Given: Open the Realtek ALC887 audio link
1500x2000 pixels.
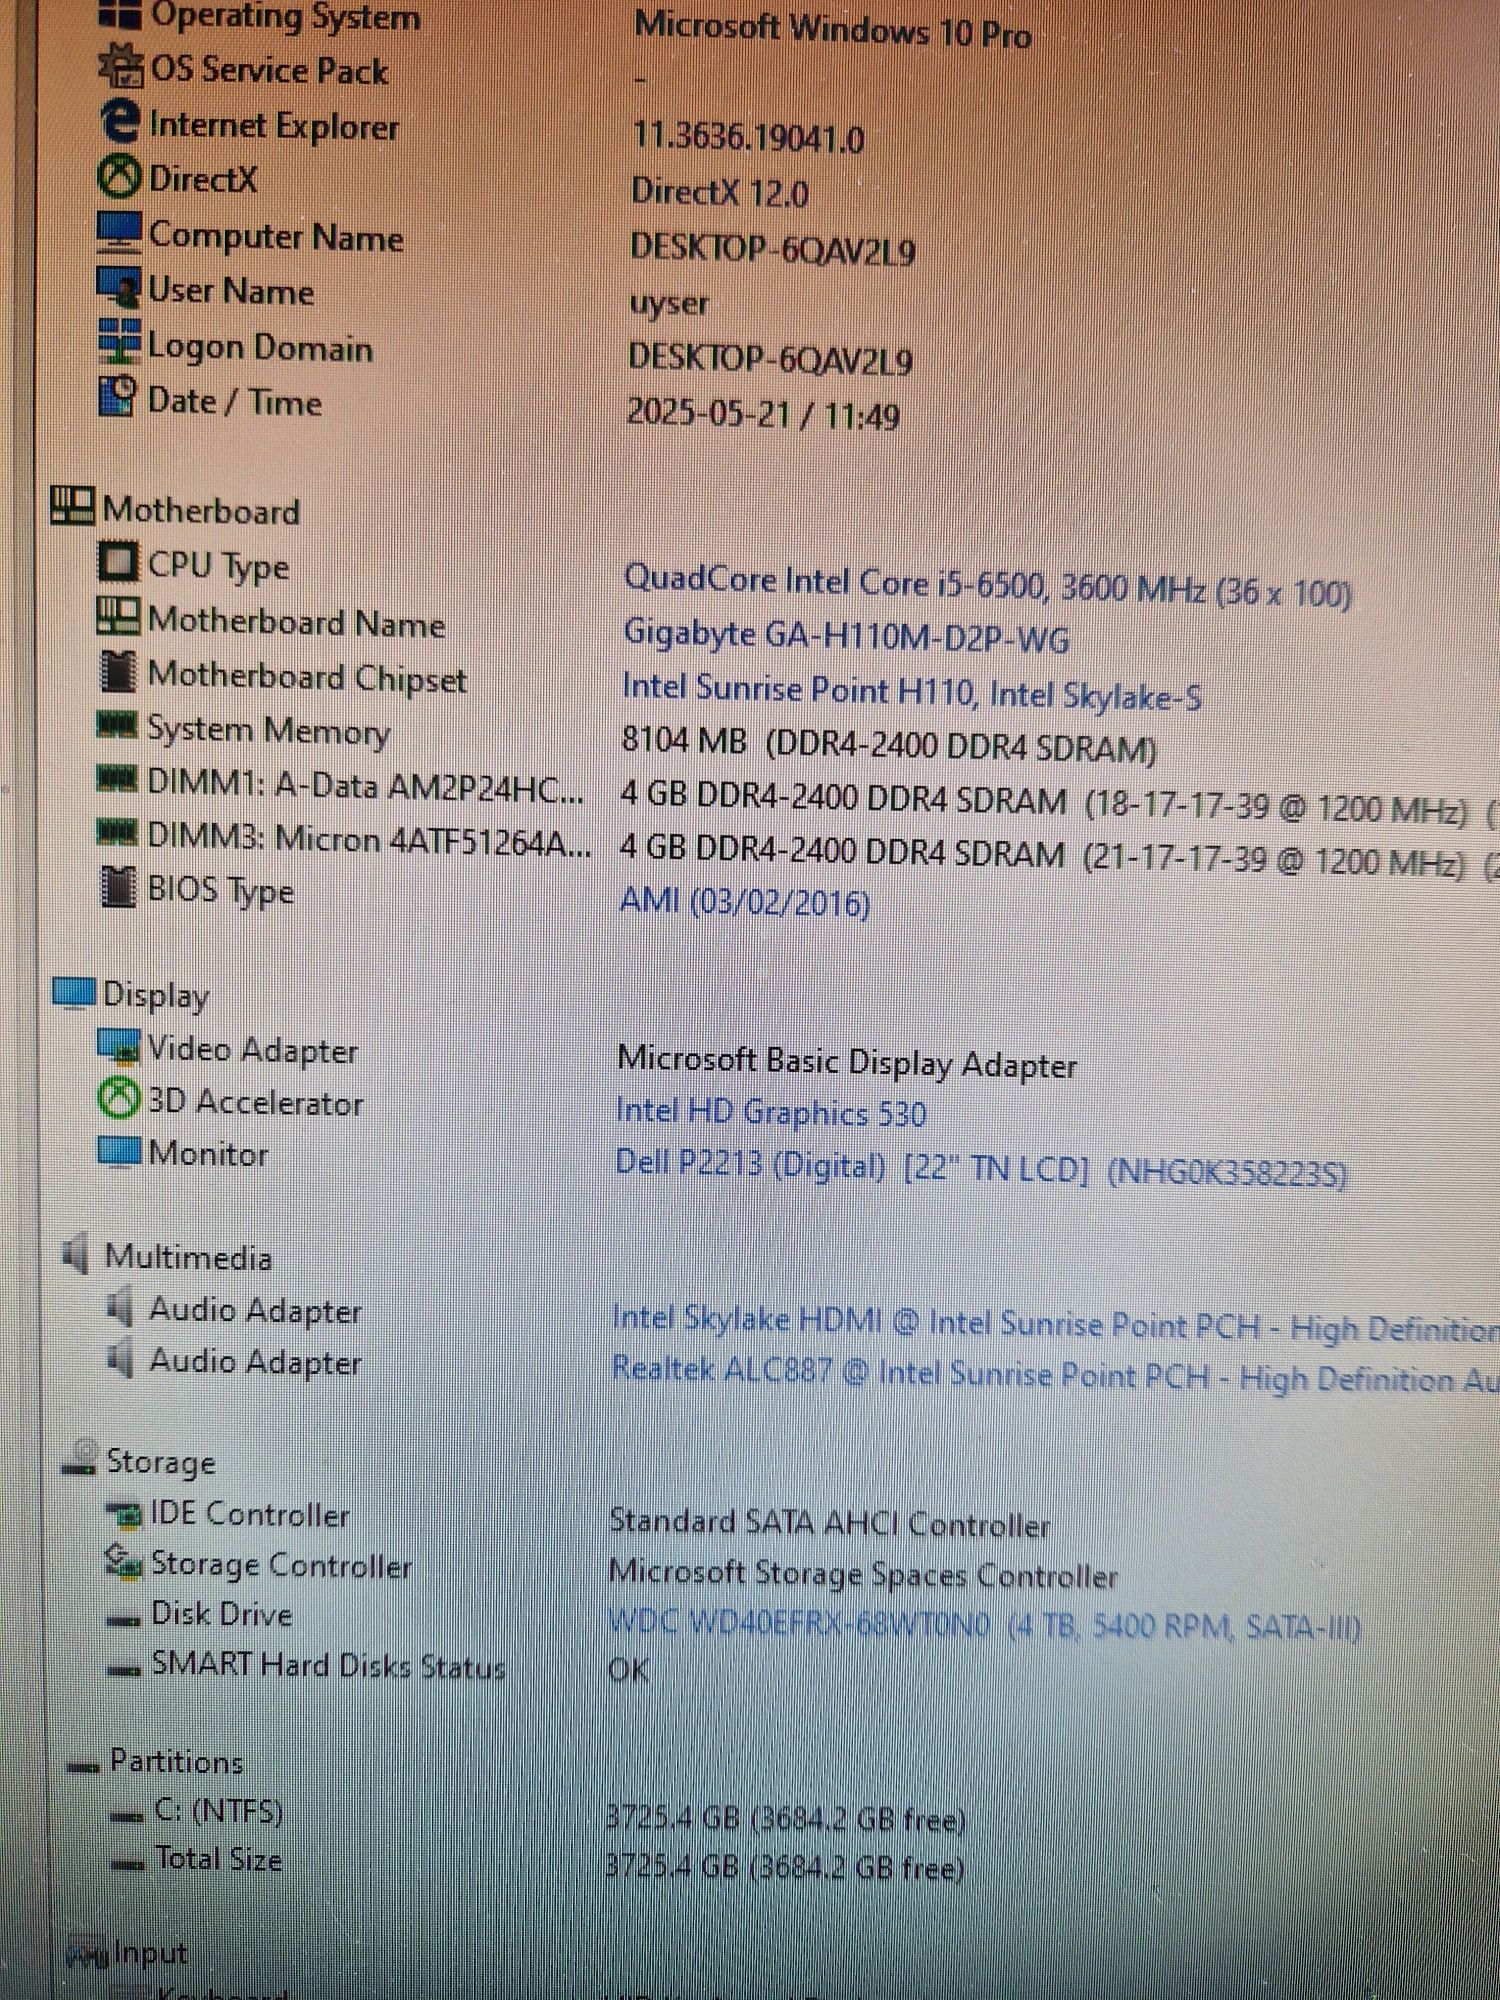Looking at the screenshot, I should tap(1055, 1374).
